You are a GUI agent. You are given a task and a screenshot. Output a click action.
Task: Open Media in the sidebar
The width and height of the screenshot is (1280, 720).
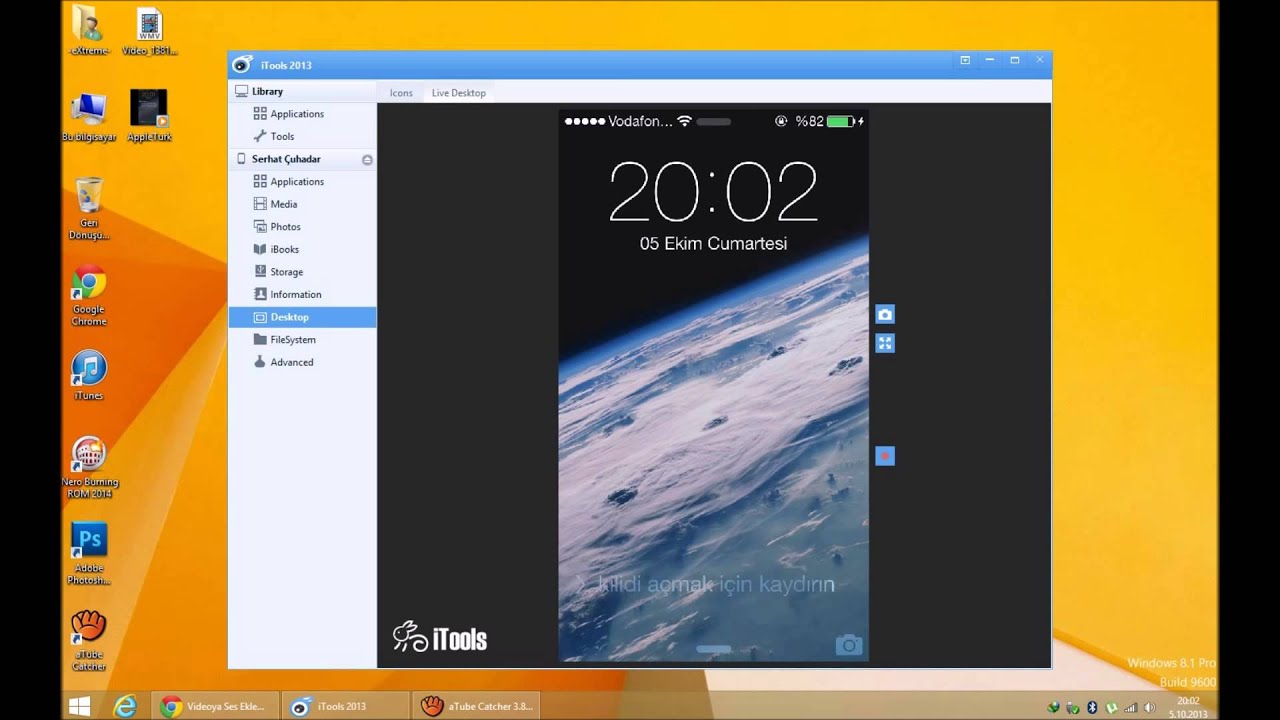pyautogui.click(x=302, y=204)
